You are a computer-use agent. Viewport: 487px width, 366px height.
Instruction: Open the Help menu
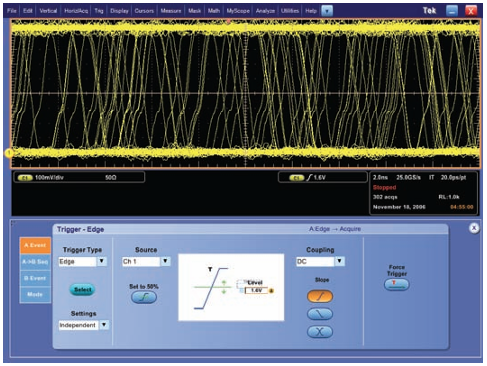(x=311, y=11)
